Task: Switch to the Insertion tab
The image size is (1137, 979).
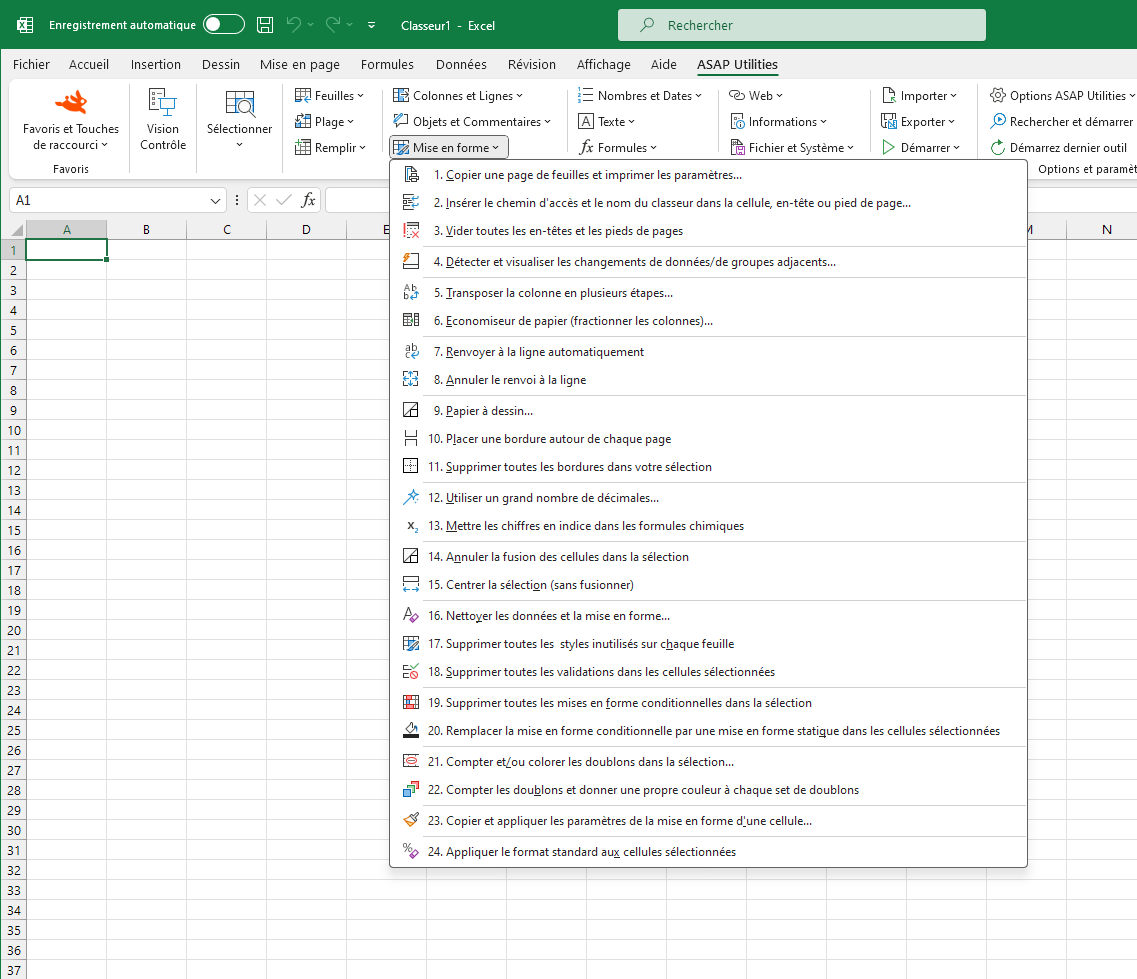Action: tap(156, 65)
